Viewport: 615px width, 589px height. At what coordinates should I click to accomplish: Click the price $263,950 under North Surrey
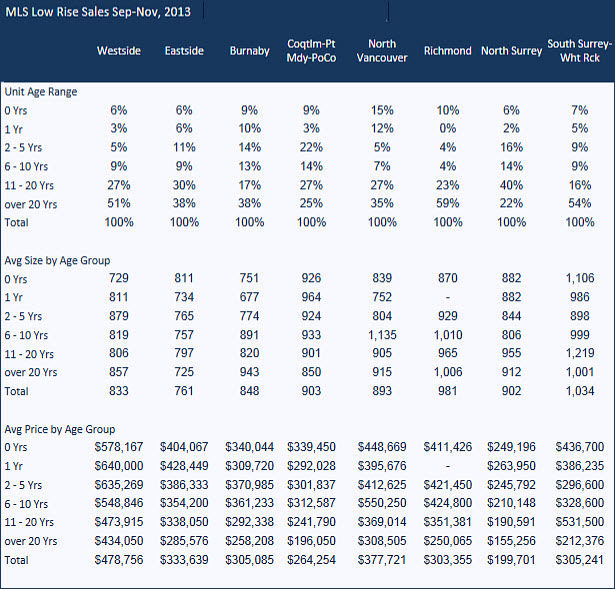click(x=511, y=466)
